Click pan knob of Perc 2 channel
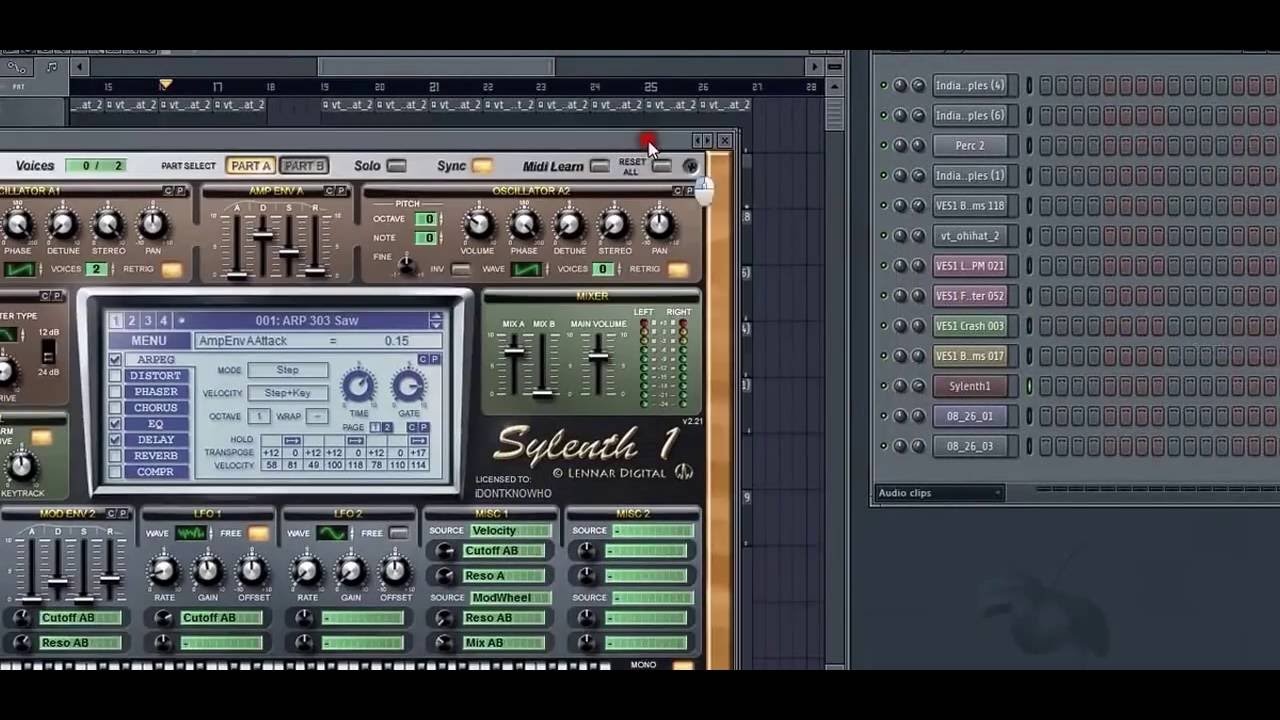 [900, 146]
